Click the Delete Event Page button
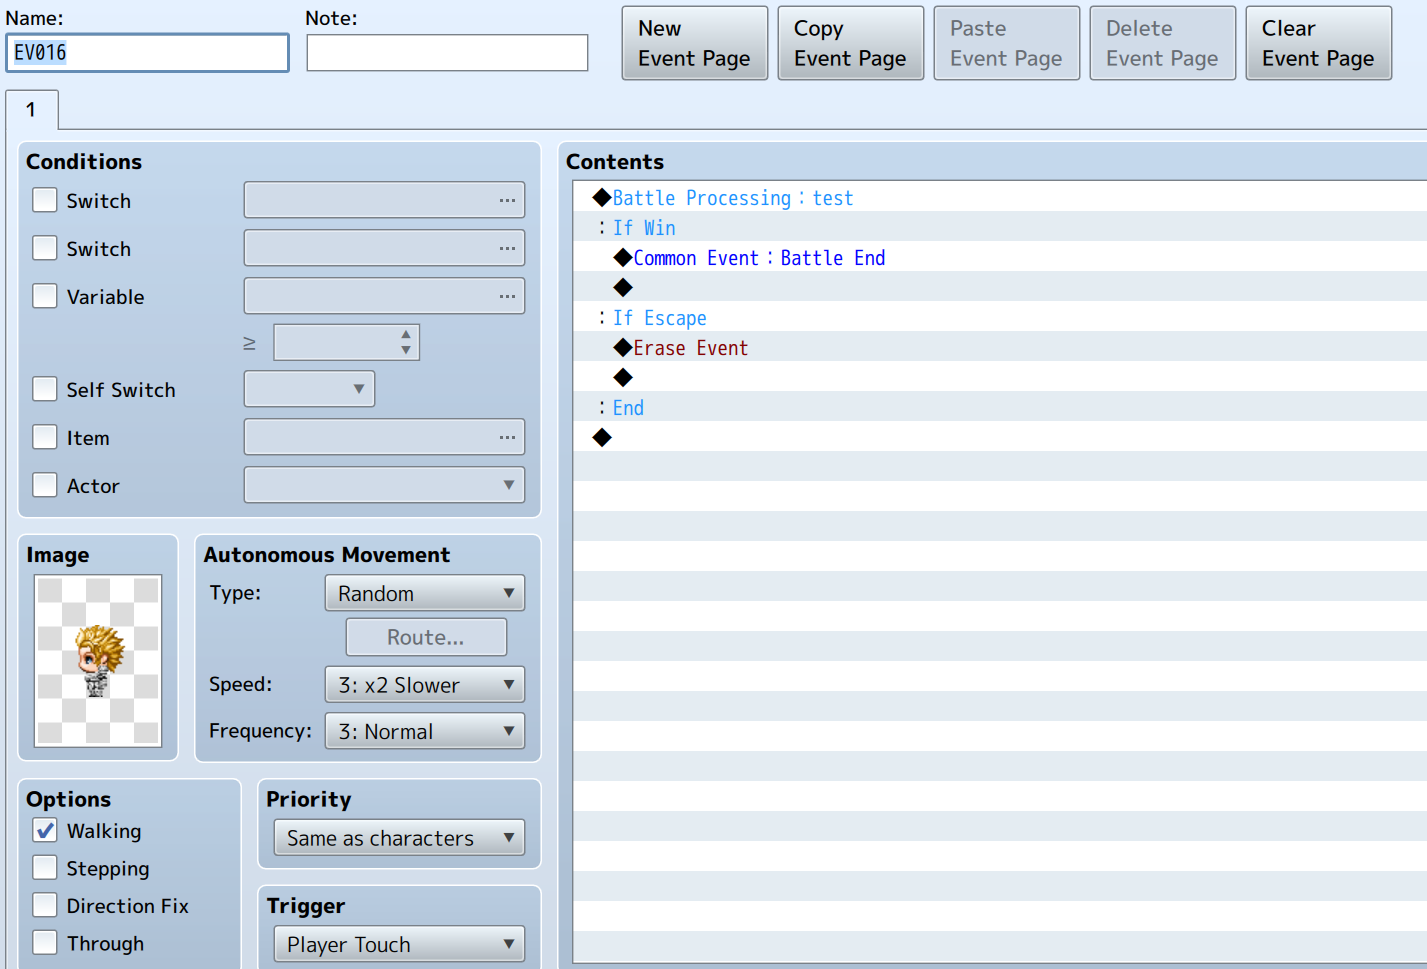 click(x=1163, y=43)
